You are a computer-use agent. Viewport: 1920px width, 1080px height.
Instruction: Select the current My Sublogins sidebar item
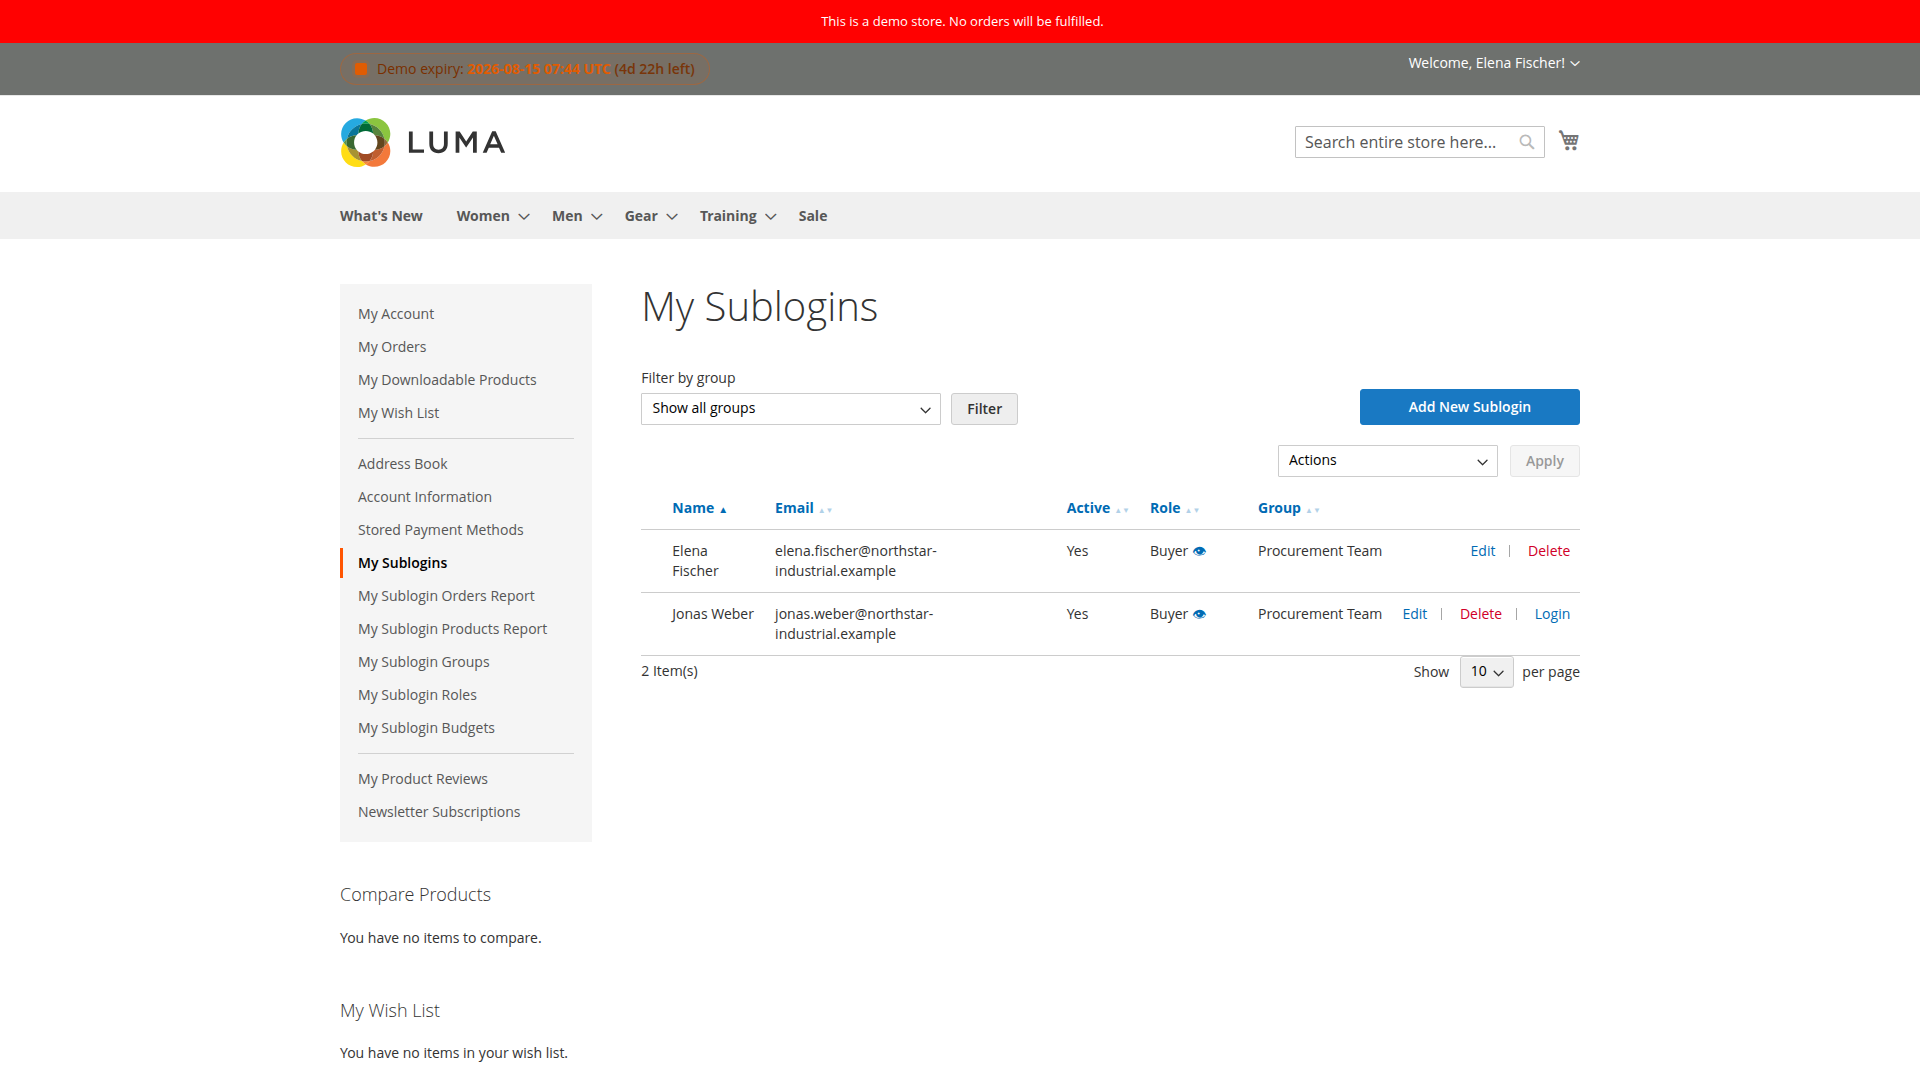click(x=402, y=563)
